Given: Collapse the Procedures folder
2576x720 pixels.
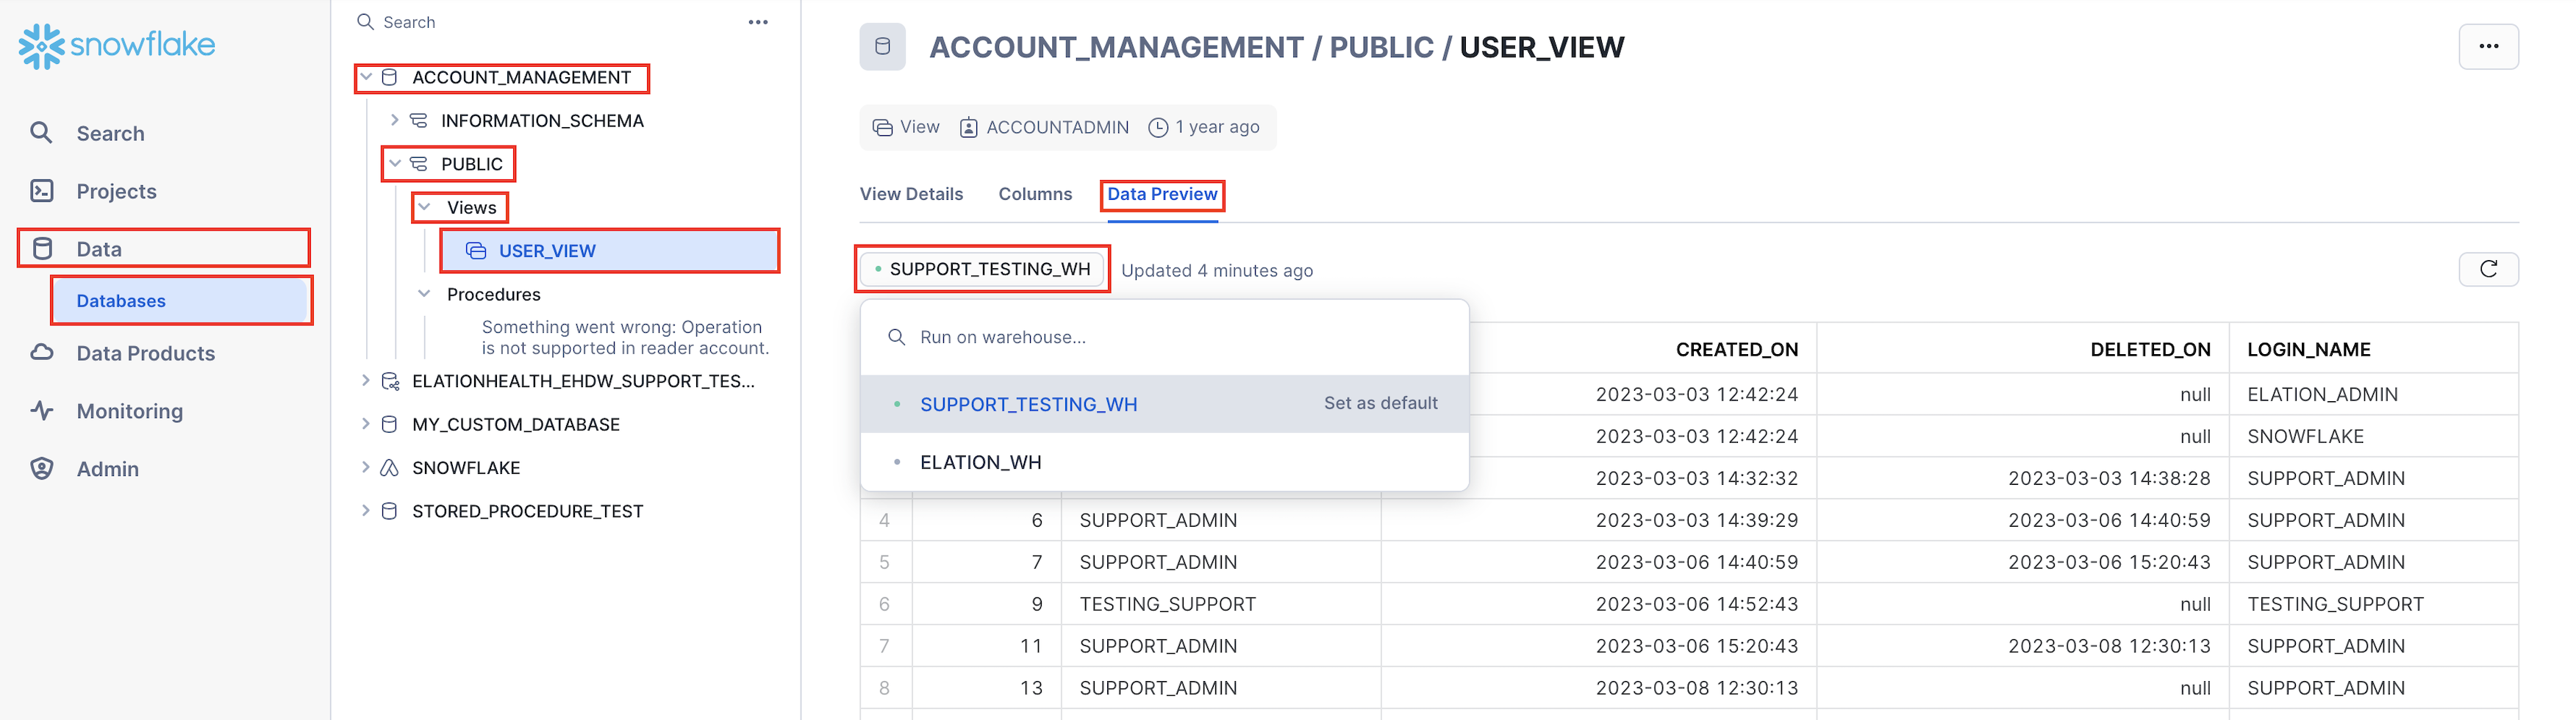Looking at the screenshot, I should click(424, 293).
